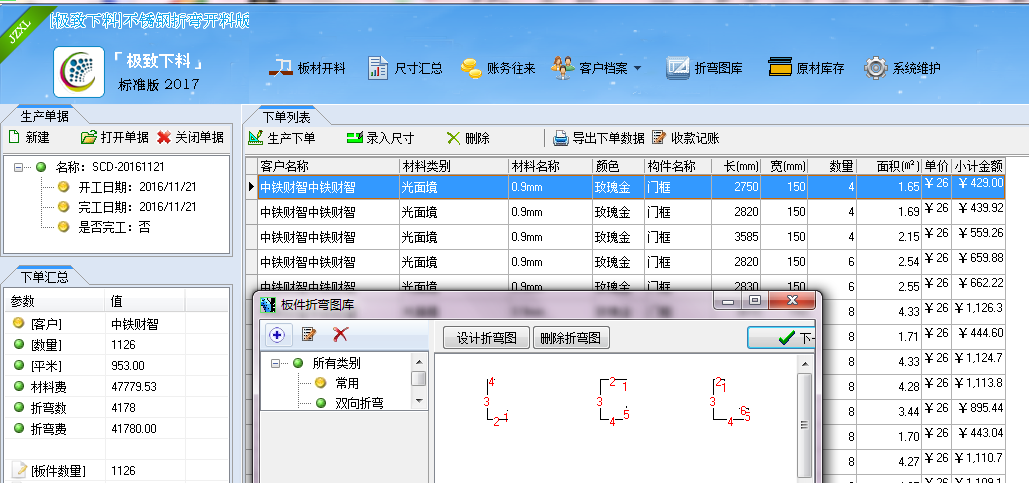Open 尺寸汇总 report icon
The image size is (1029, 483).
pos(378,68)
